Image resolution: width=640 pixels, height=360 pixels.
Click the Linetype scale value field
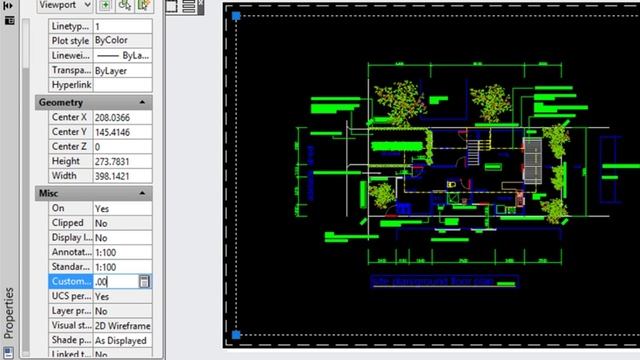point(122,27)
